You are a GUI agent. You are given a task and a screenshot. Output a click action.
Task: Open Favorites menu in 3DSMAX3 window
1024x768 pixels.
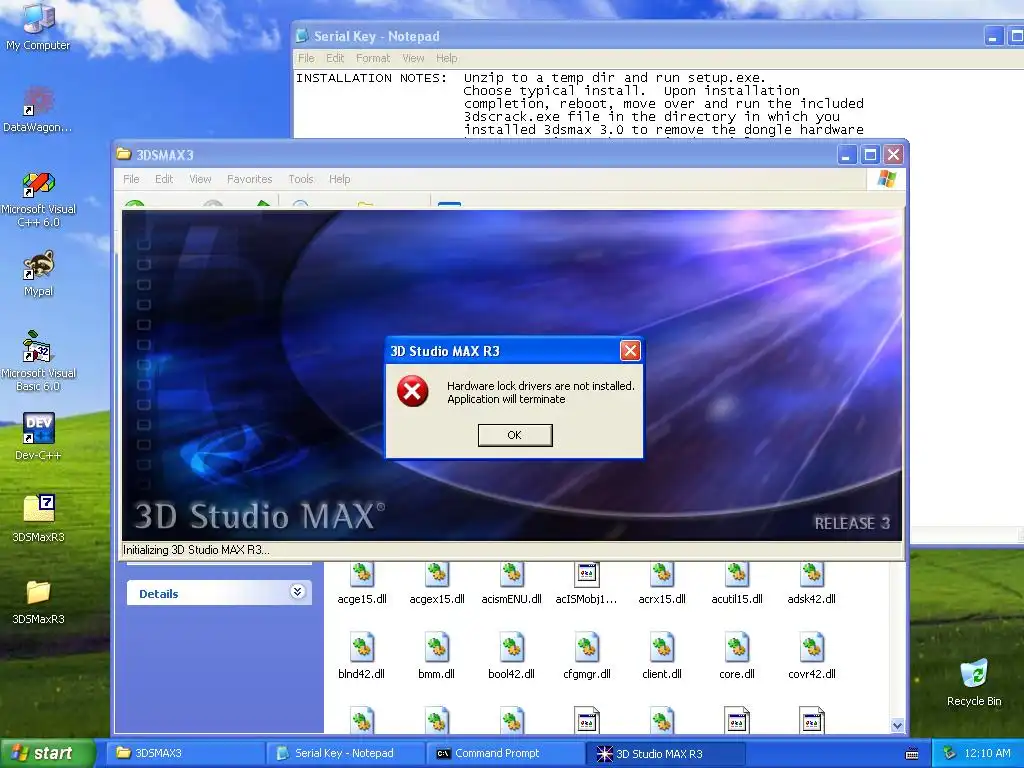click(x=249, y=179)
